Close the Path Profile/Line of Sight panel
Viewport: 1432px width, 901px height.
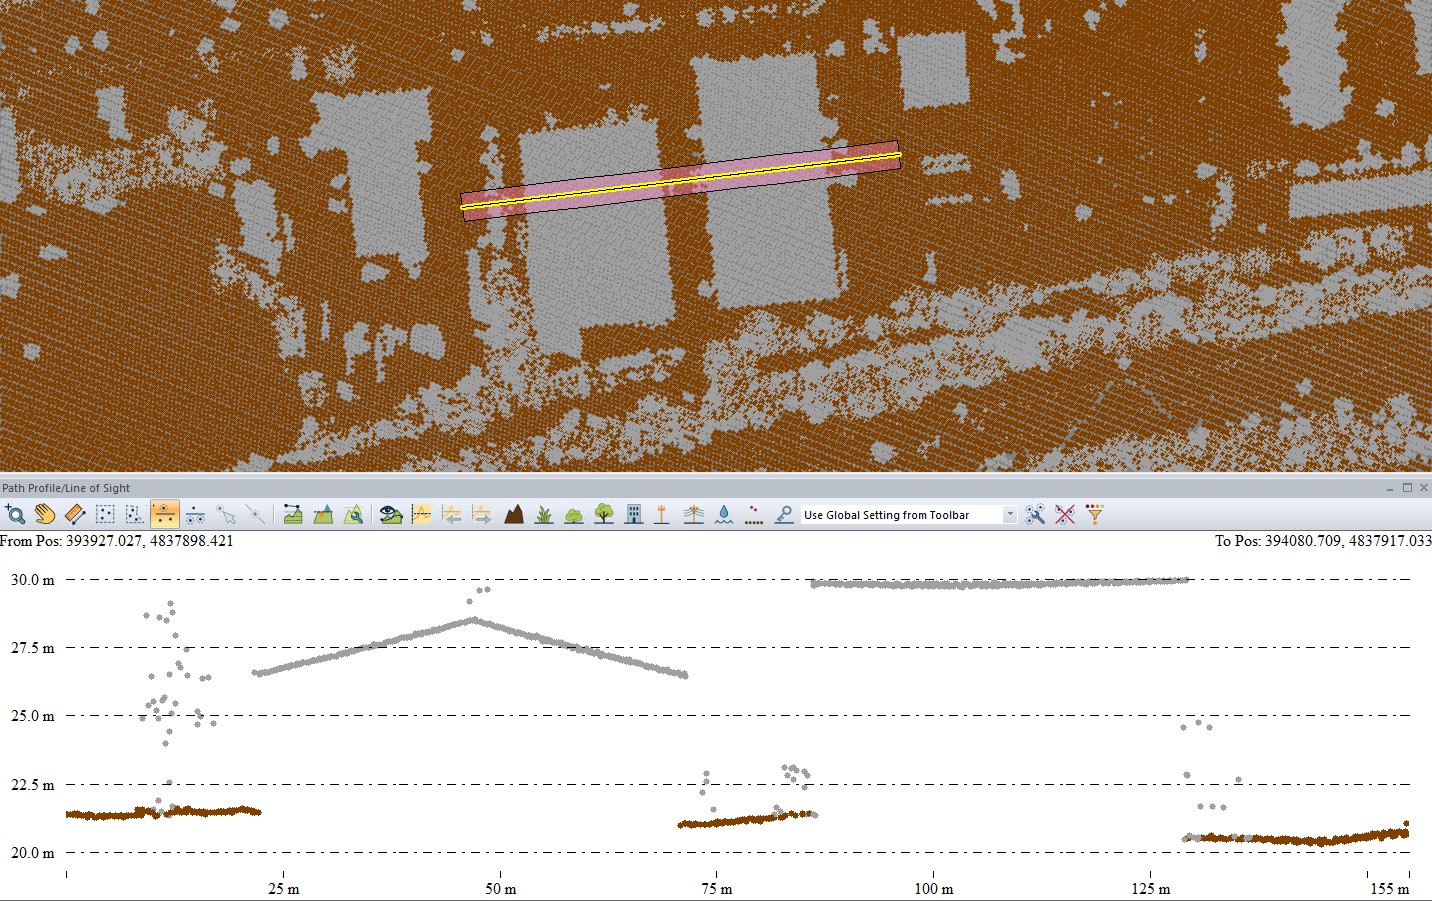(x=1422, y=488)
